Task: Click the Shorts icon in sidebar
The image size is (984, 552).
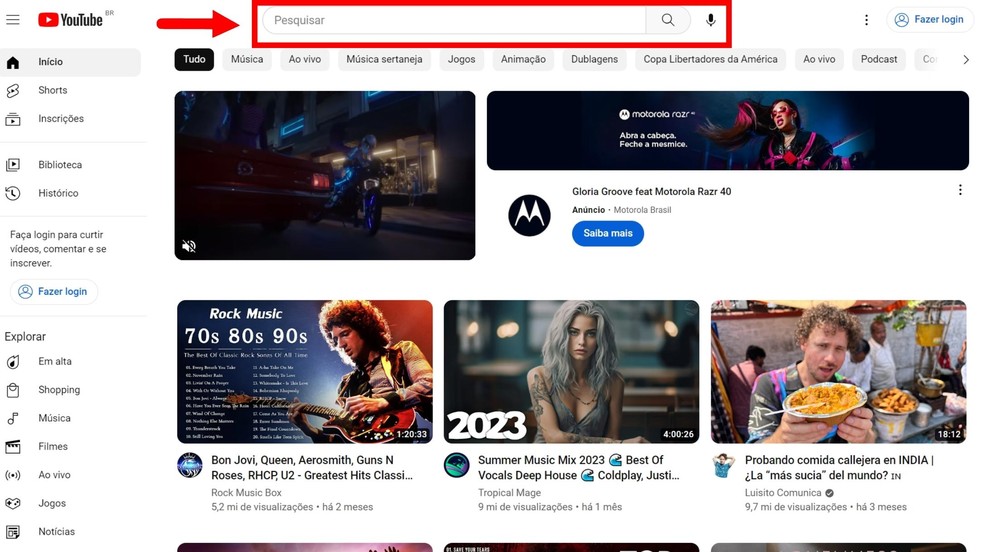Action: coord(13,91)
